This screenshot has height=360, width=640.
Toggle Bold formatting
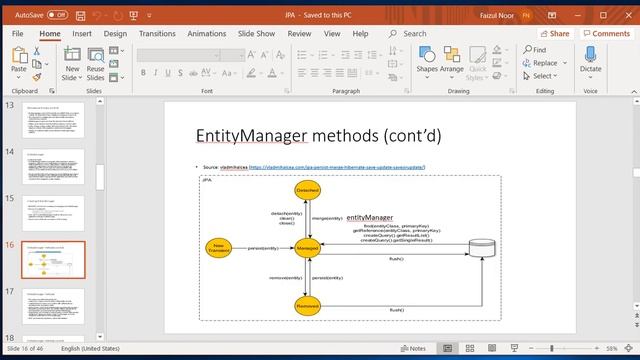(x=143, y=73)
